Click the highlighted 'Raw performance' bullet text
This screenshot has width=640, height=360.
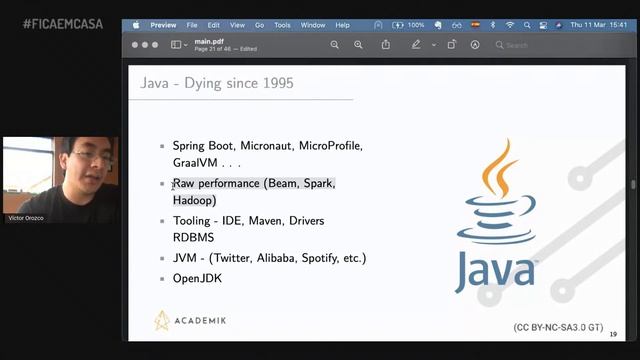254,192
